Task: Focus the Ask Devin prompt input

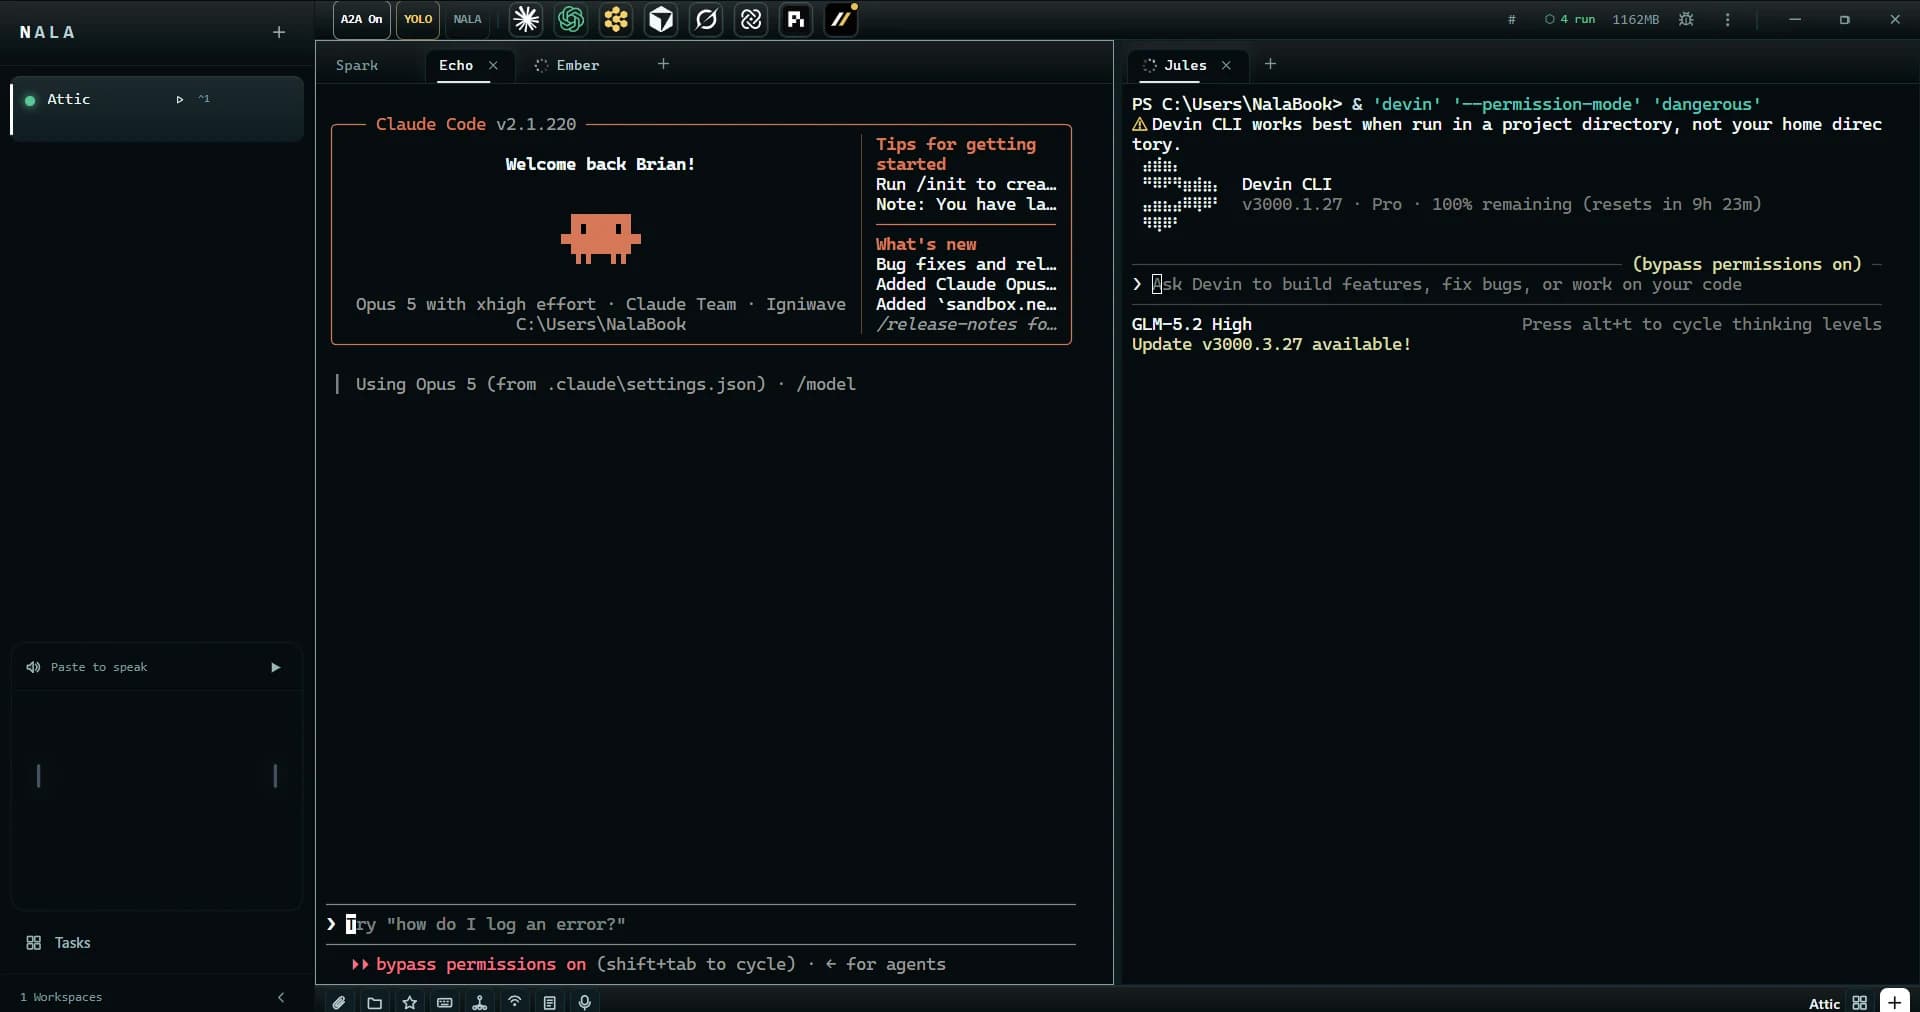Action: [x=1506, y=284]
